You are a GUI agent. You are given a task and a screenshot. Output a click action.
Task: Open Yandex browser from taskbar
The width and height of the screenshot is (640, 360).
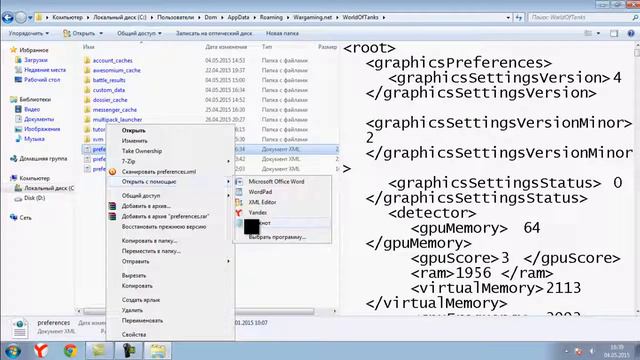click(x=41, y=351)
